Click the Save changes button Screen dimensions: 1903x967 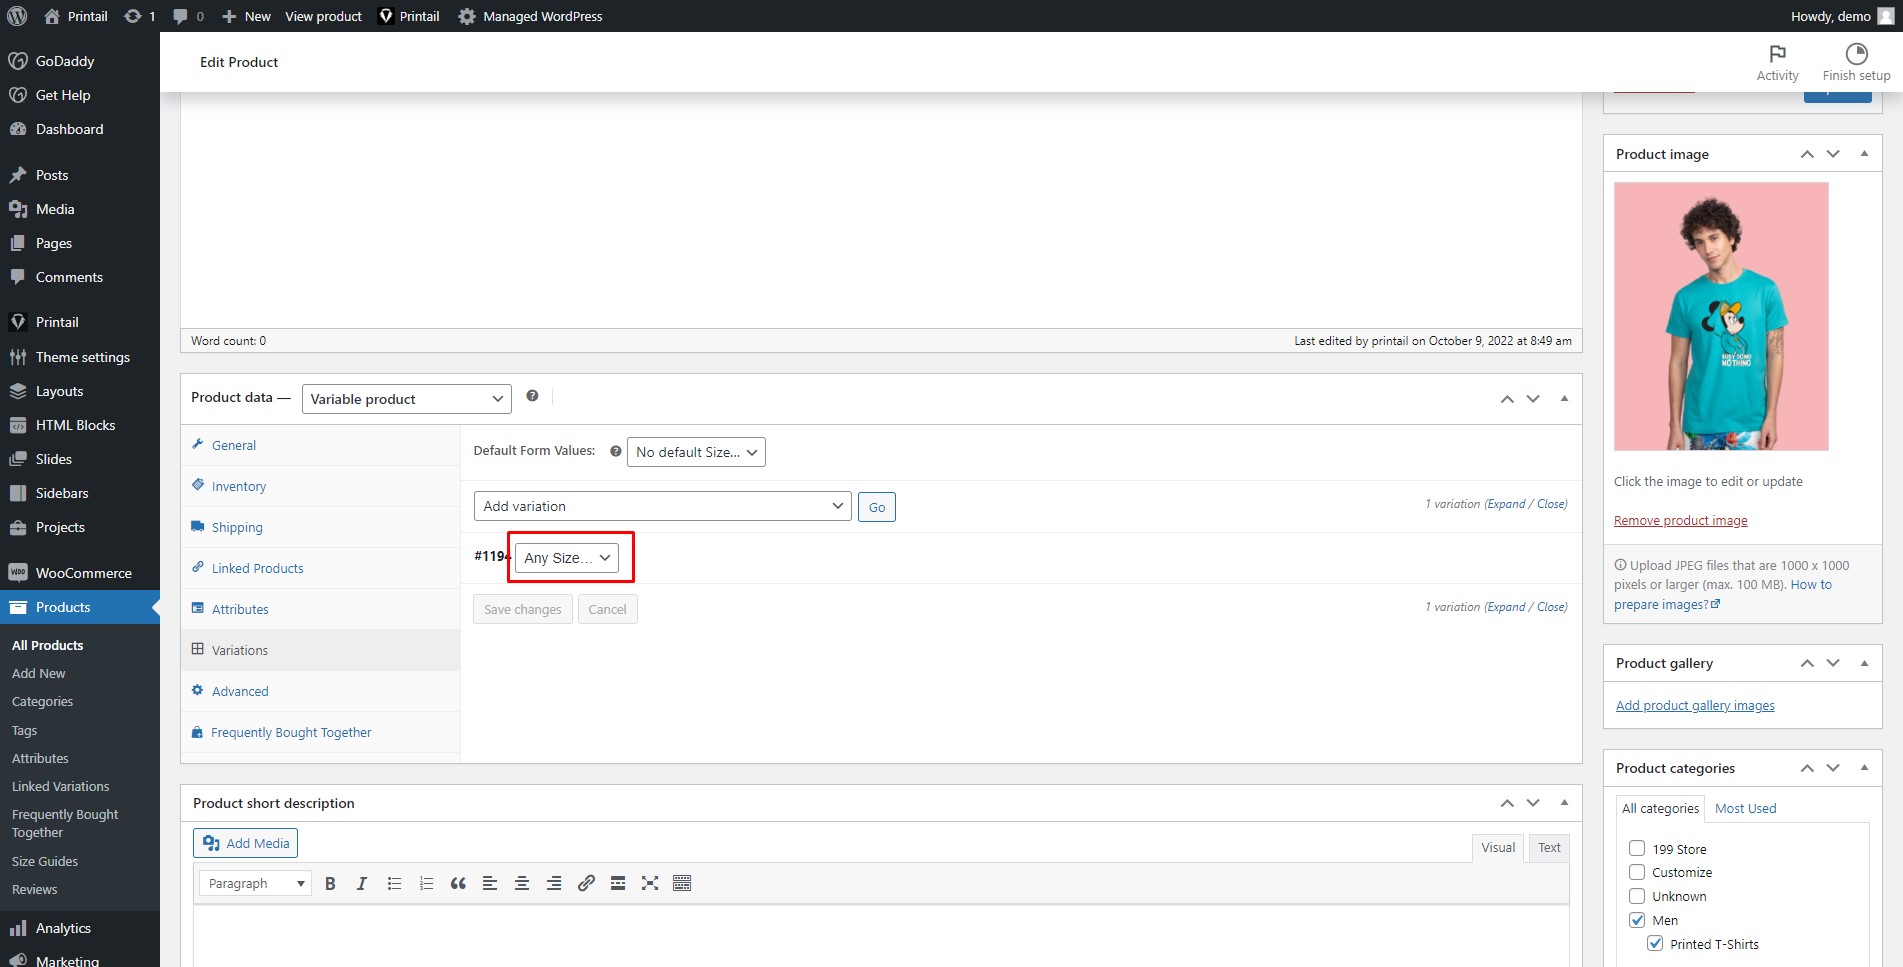522,609
